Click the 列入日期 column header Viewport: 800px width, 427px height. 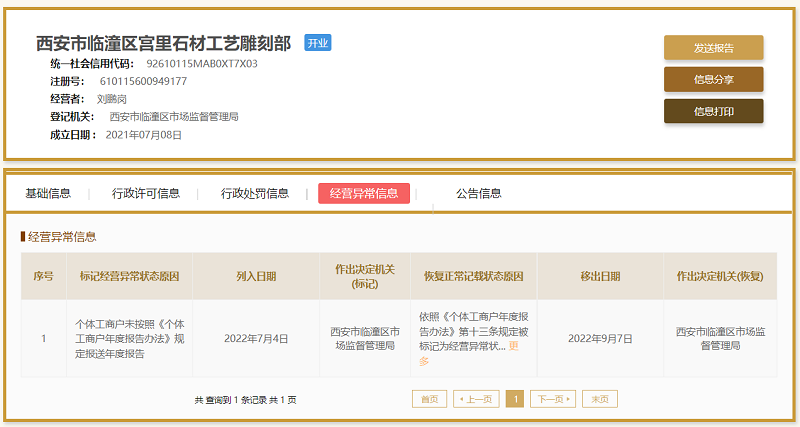click(256, 275)
